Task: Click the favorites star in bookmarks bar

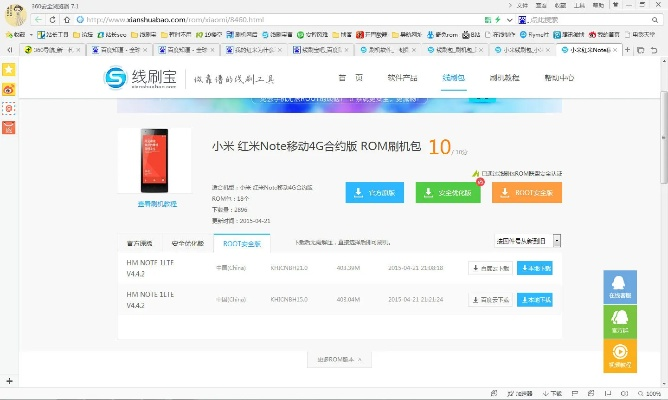Action: pos(9,35)
